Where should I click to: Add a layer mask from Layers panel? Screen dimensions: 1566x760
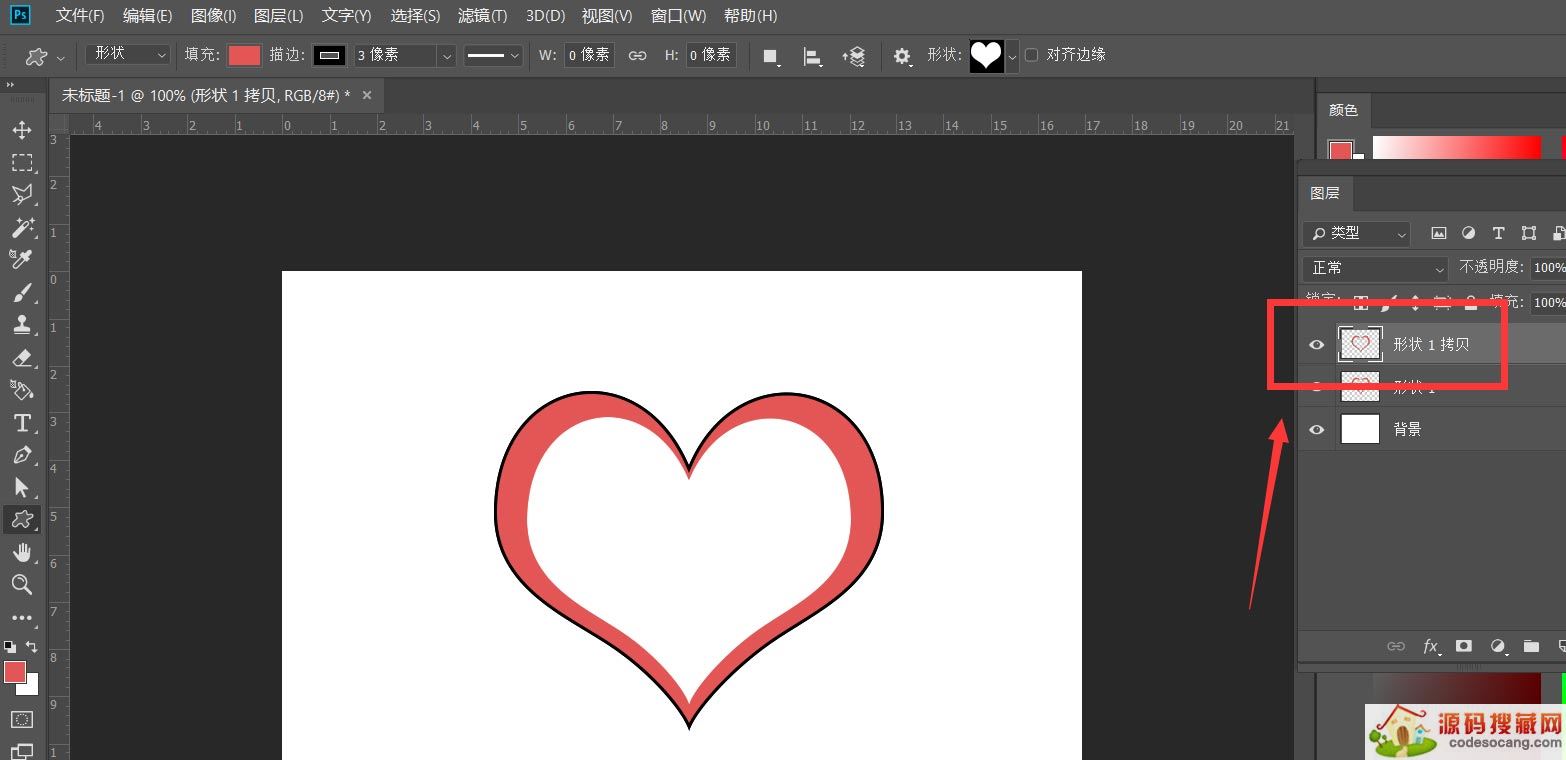coord(1464,646)
